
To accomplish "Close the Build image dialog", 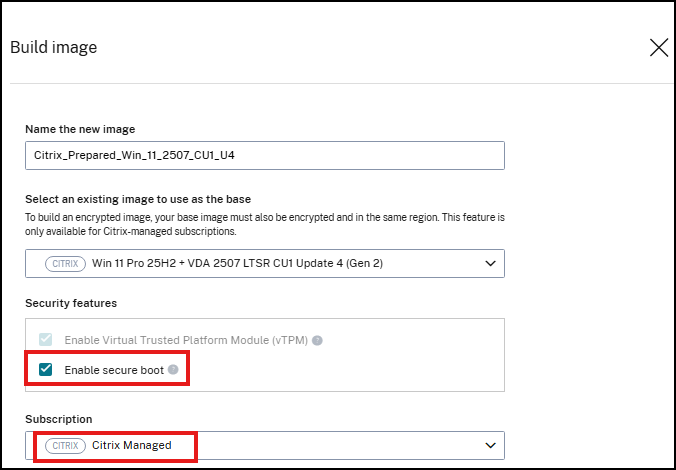I will 659,47.
